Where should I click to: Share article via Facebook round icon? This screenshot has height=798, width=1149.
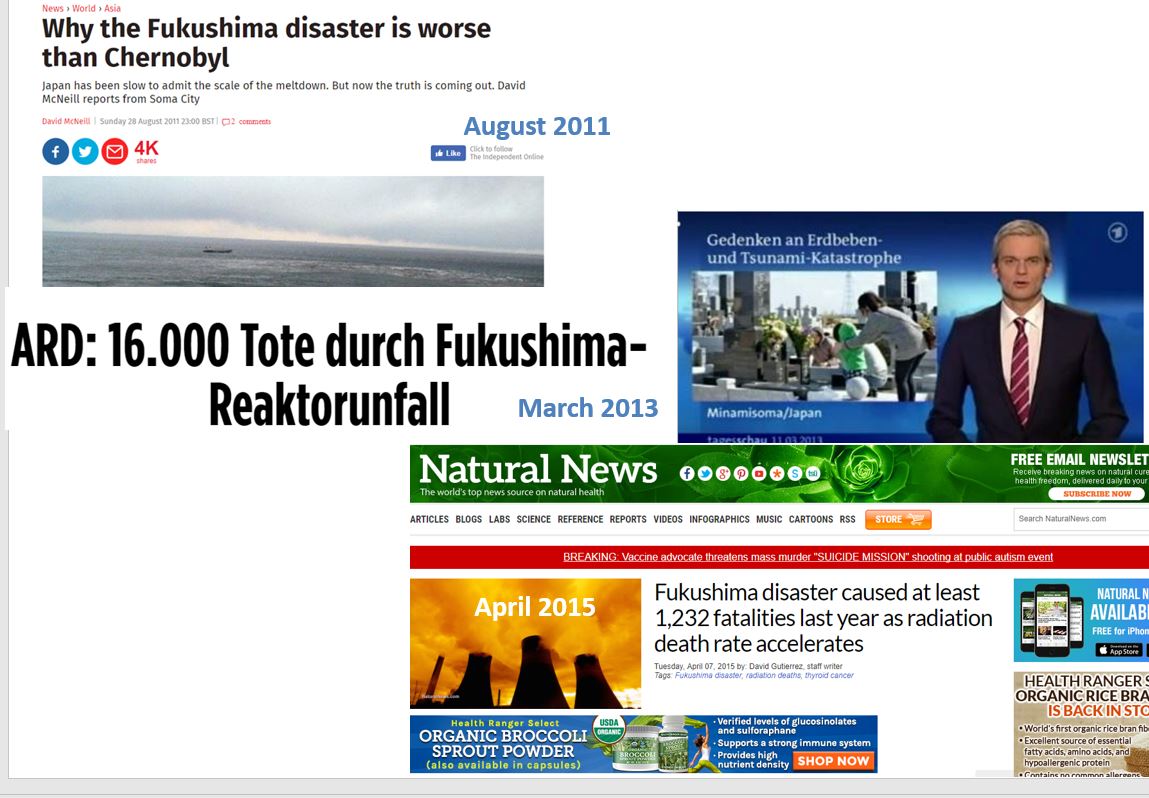point(55,152)
